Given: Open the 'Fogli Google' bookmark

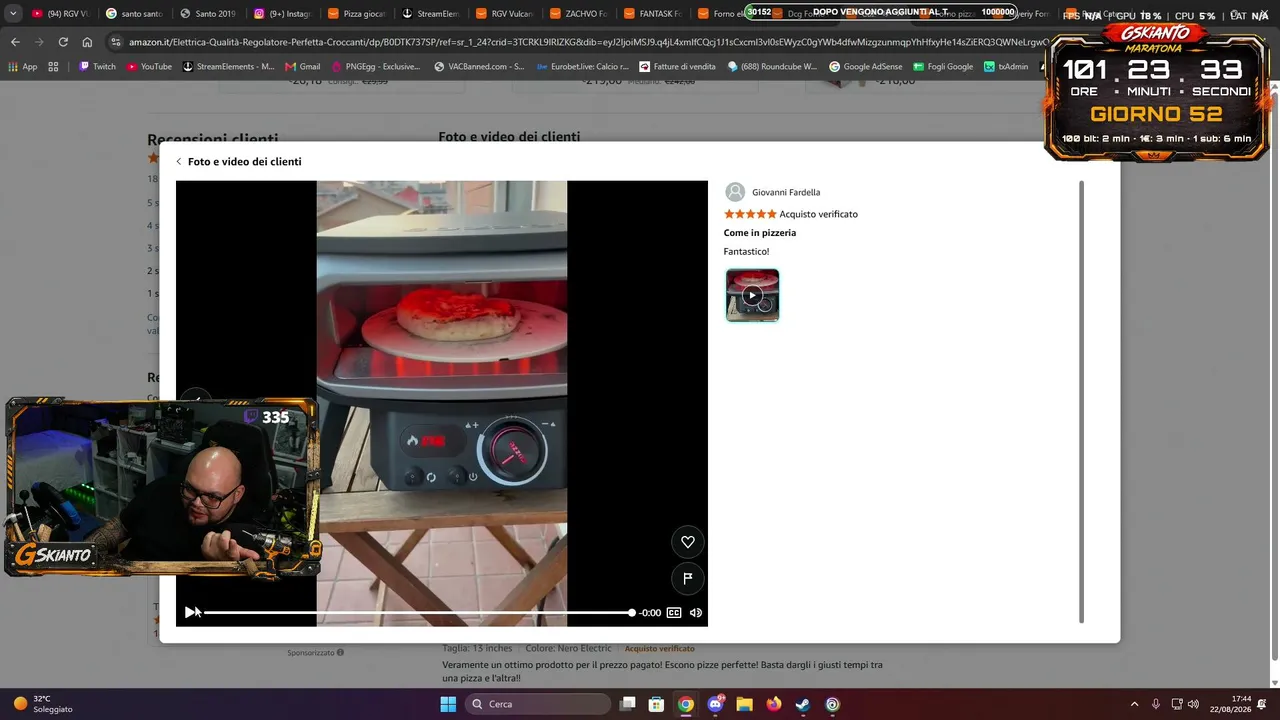Looking at the screenshot, I should click(943, 67).
